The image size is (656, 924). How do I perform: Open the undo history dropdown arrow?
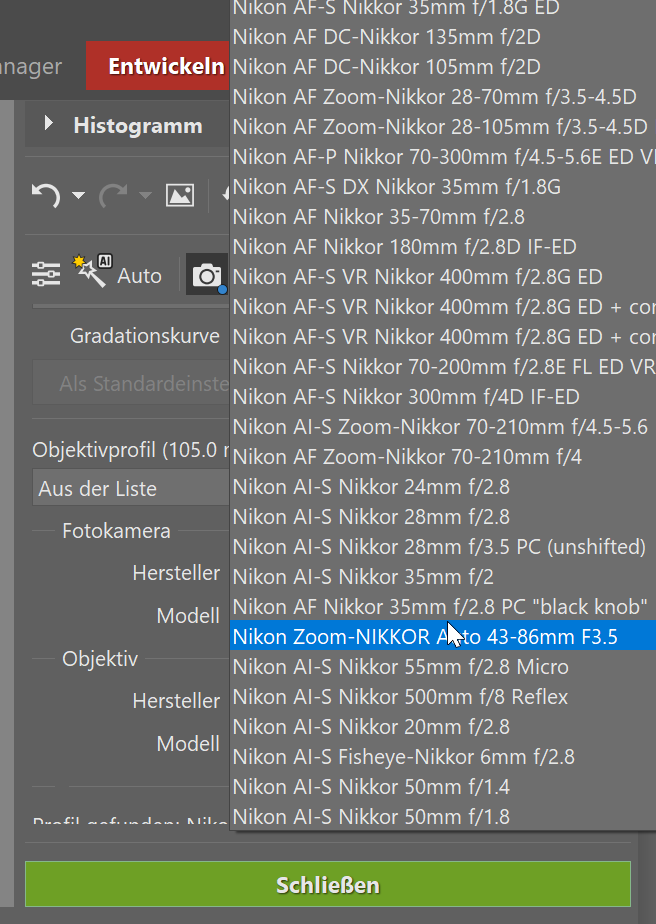(78, 196)
